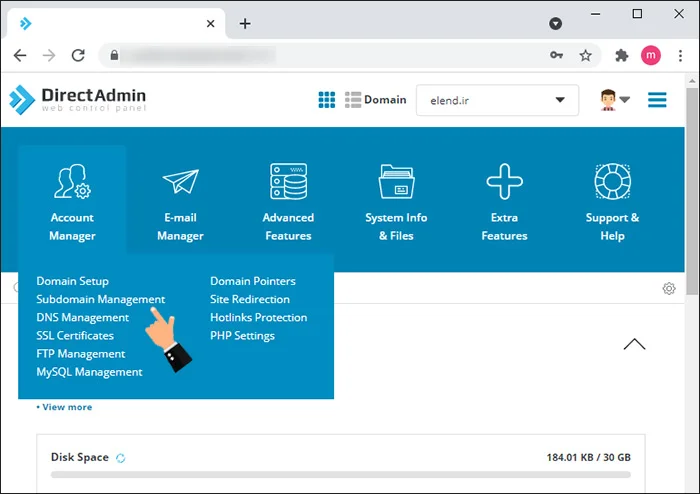Go to PHP Settings
Image resolution: width=700 pixels, height=494 pixels.
[242, 336]
